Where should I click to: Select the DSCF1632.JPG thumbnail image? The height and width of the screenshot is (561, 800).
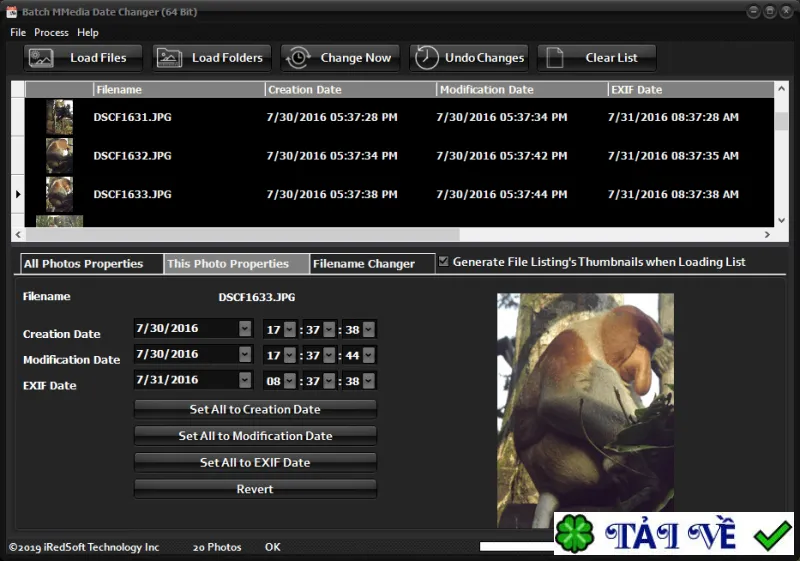coord(60,156)
